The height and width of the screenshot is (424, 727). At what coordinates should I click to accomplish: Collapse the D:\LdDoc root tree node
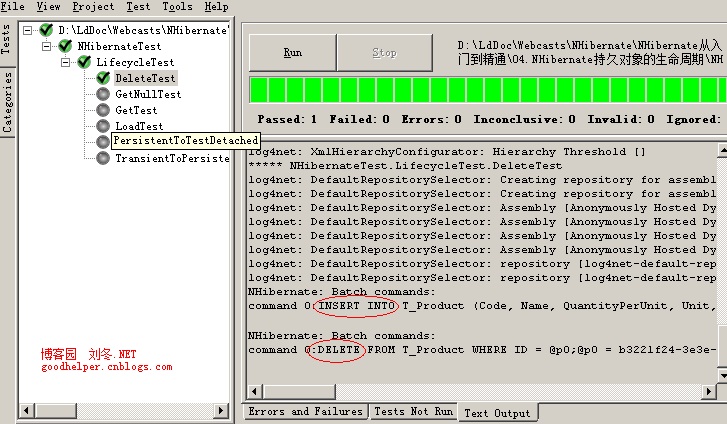28,31
